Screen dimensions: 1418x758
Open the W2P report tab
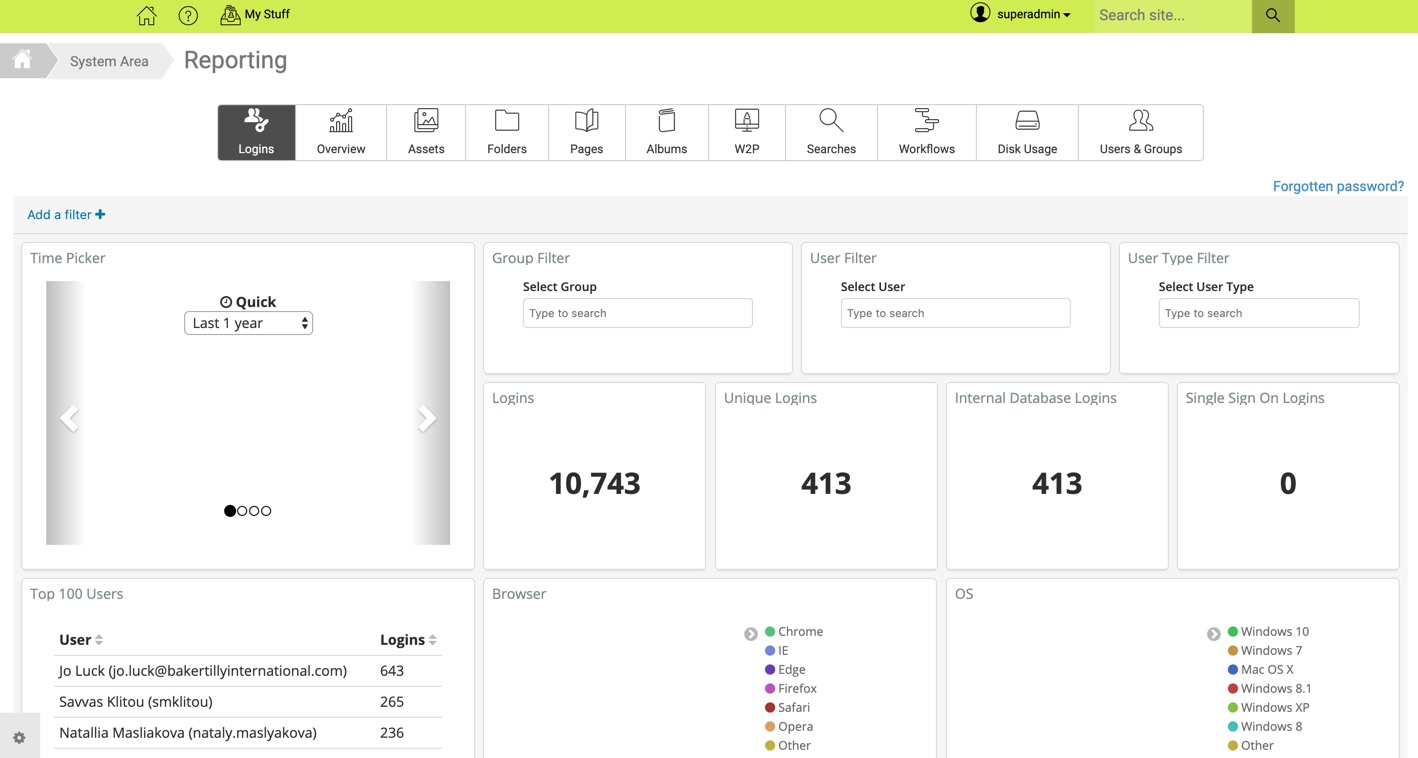(x=747, y=132)
